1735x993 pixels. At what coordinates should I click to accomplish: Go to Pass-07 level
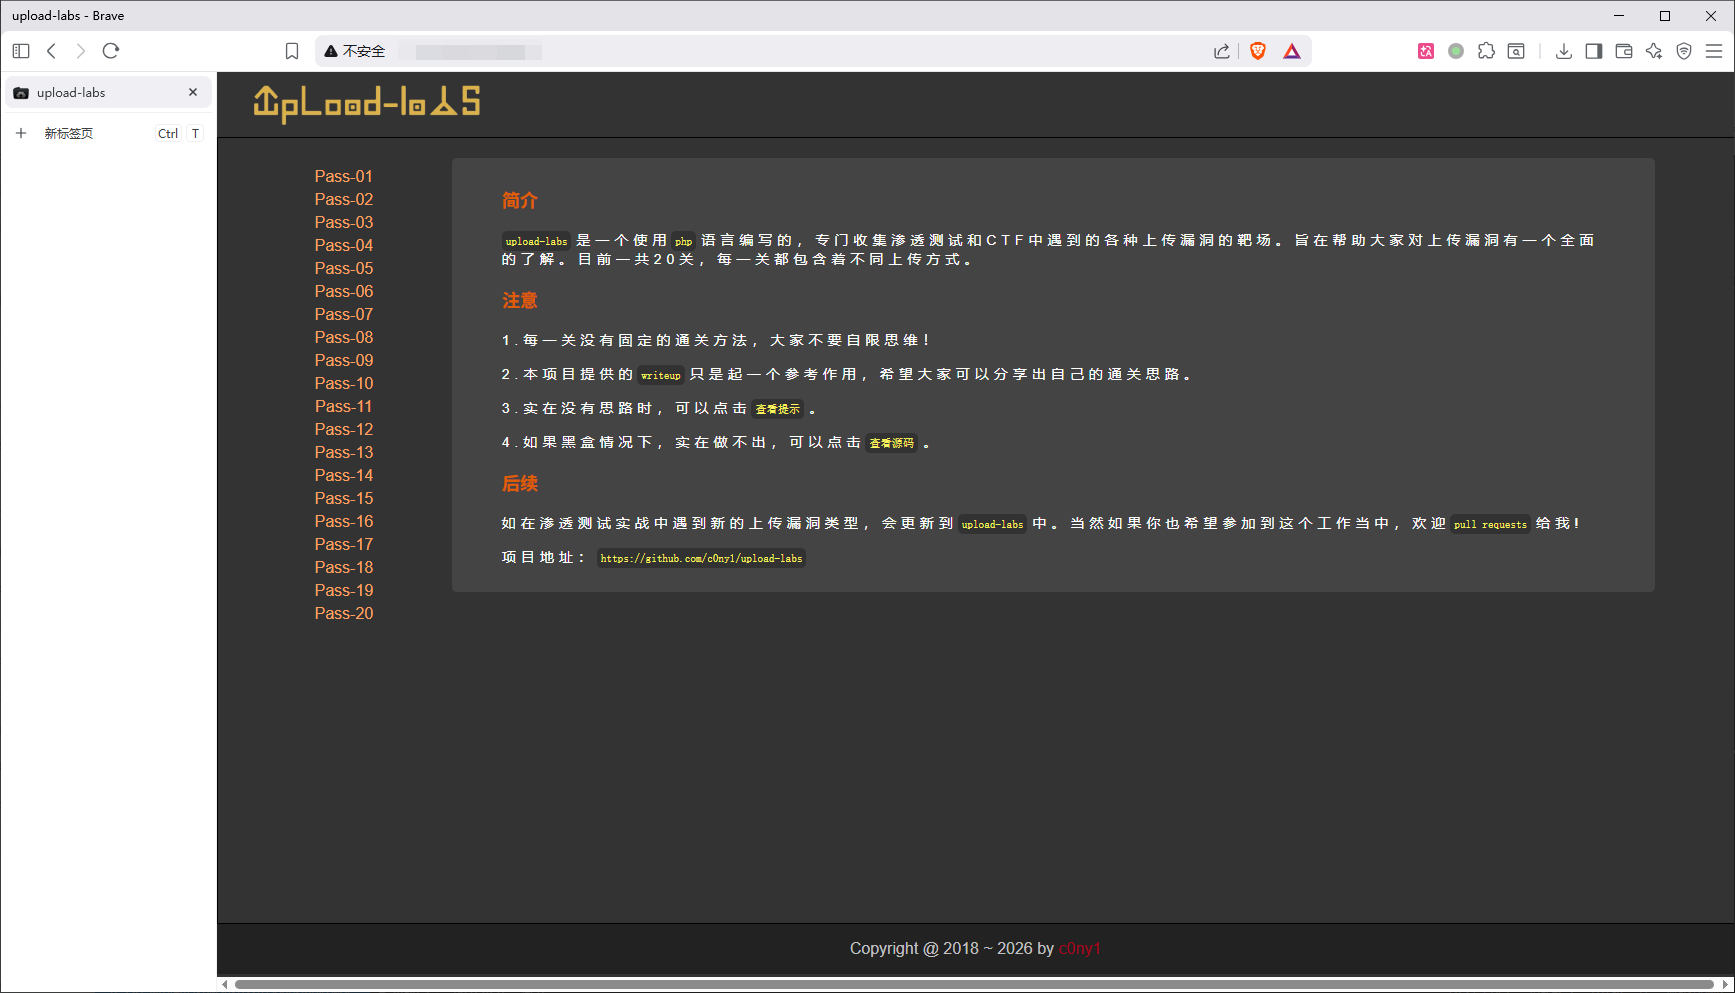344,314
